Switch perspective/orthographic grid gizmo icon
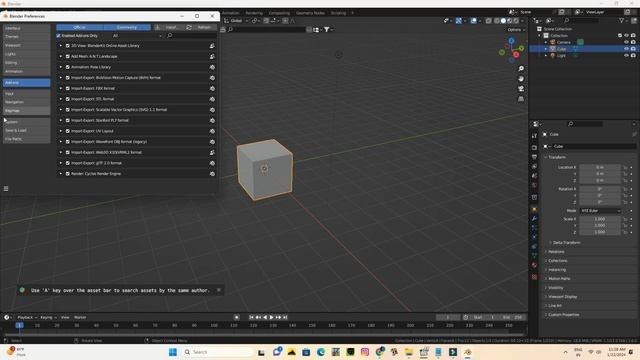This screenshot has width=640, height=360. point(521,99)
